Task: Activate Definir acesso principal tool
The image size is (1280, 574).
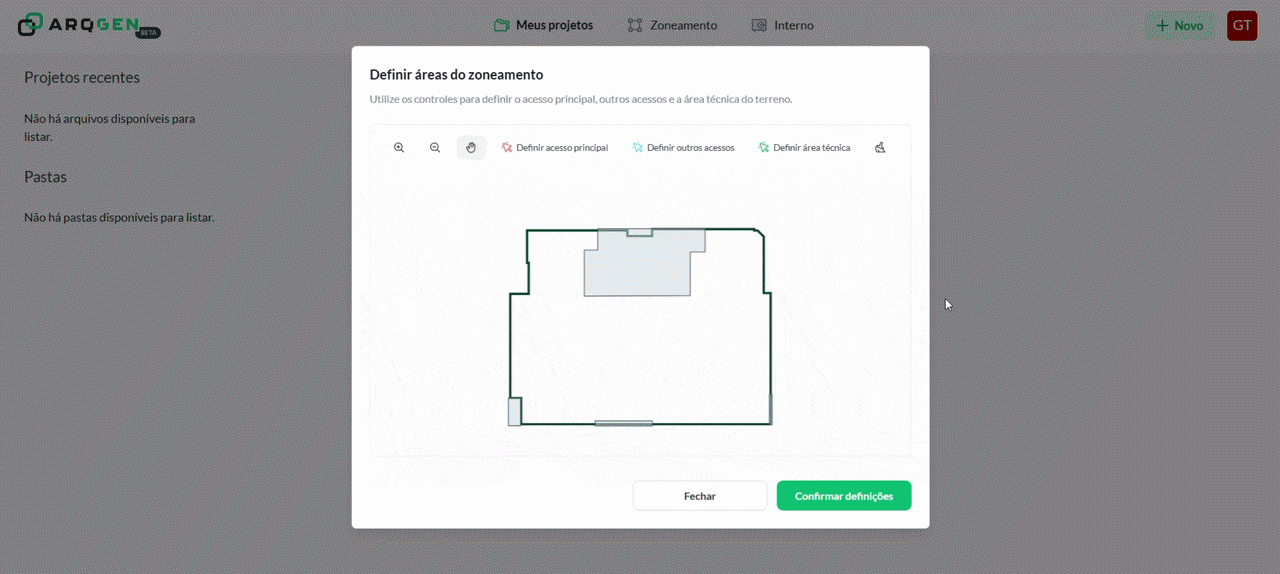Action: tap(555, 148)
